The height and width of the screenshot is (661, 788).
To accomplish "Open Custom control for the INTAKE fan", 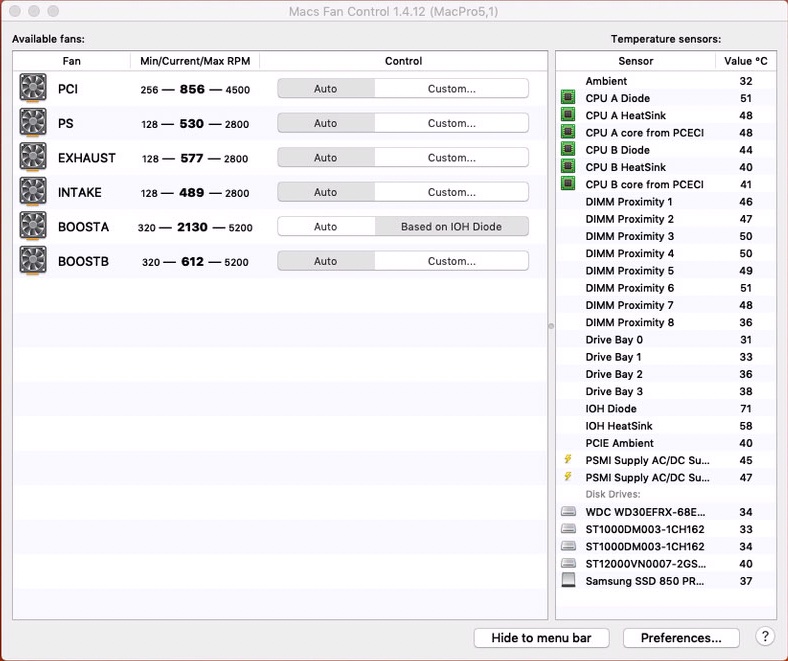I will click(451, 192).
